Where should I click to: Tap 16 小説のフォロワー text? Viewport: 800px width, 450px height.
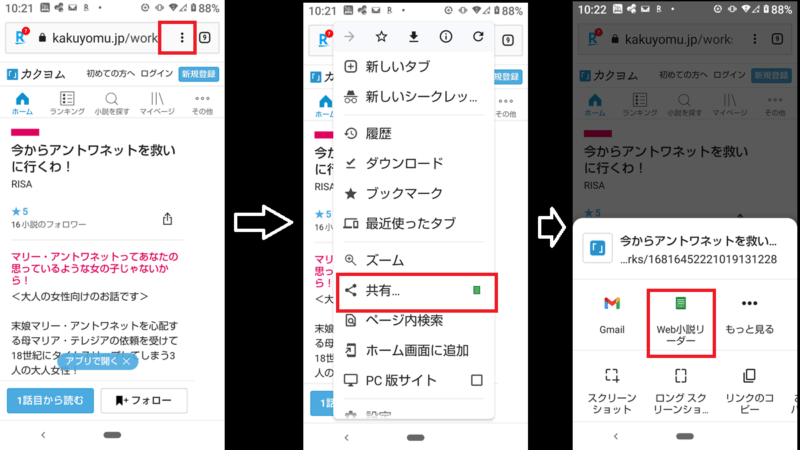[x=48, y=224]
